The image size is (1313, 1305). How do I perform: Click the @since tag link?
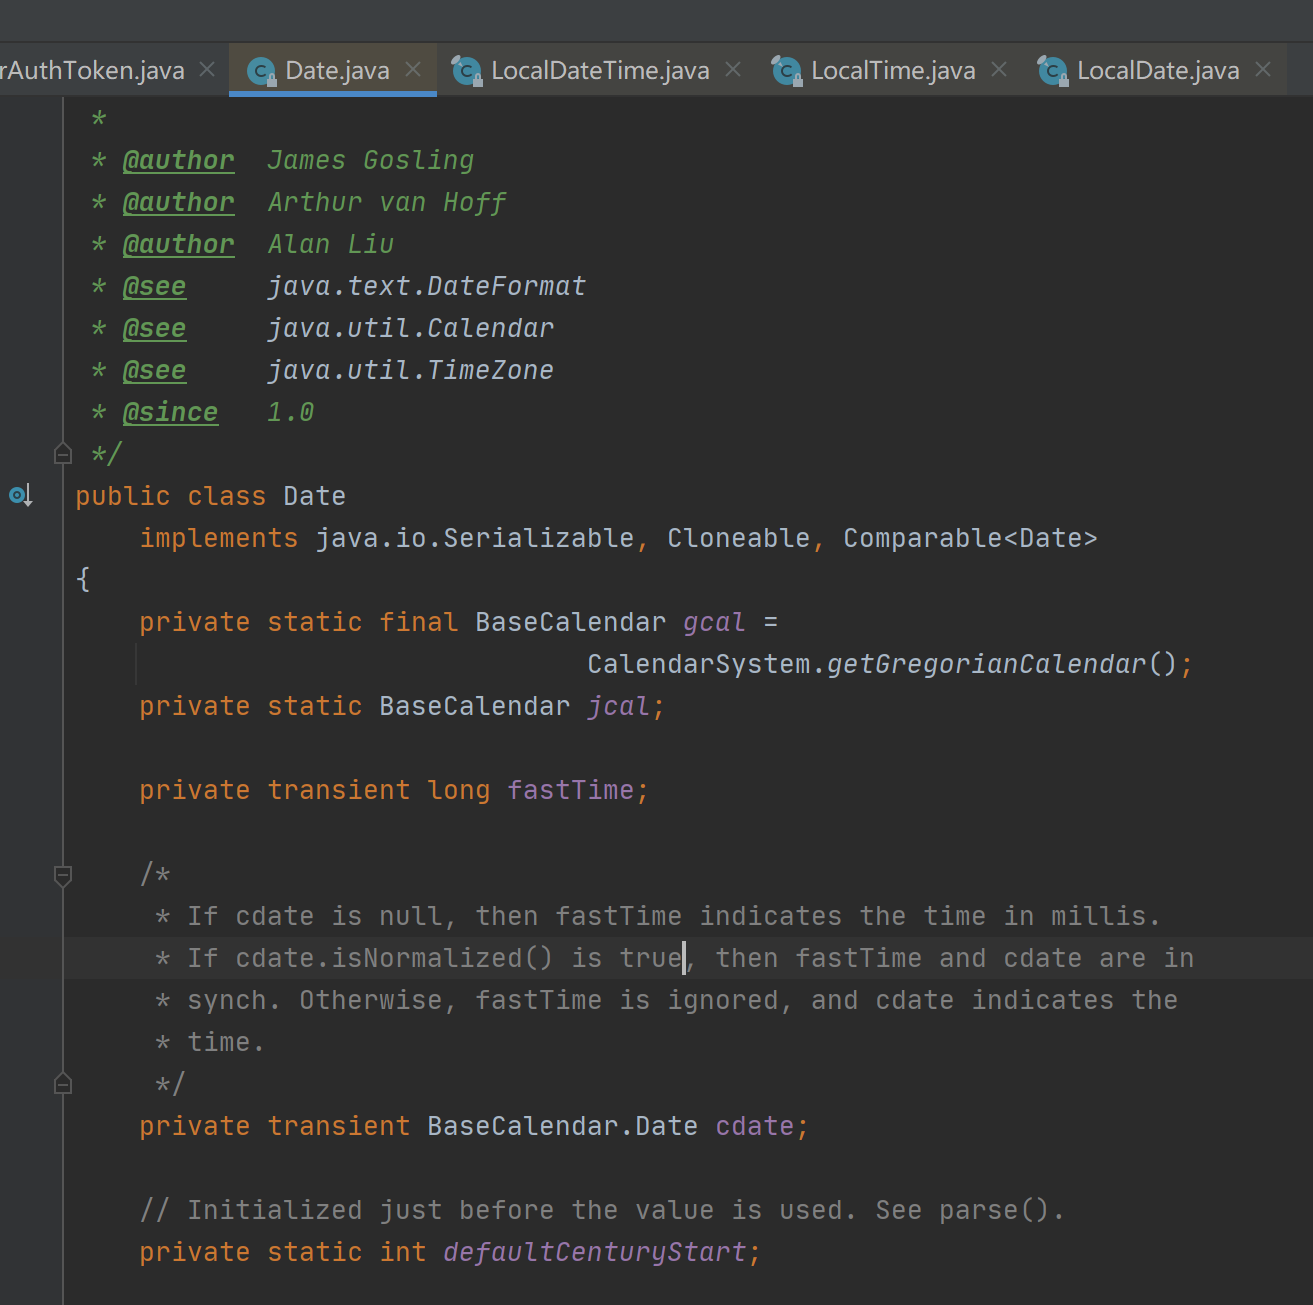tap(170, 411)
